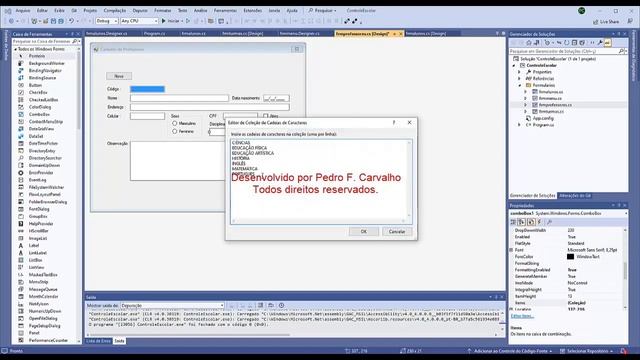The image size is (640, 360).
Task: Open the Debug configuration dropdown
Action: [107, 21]
